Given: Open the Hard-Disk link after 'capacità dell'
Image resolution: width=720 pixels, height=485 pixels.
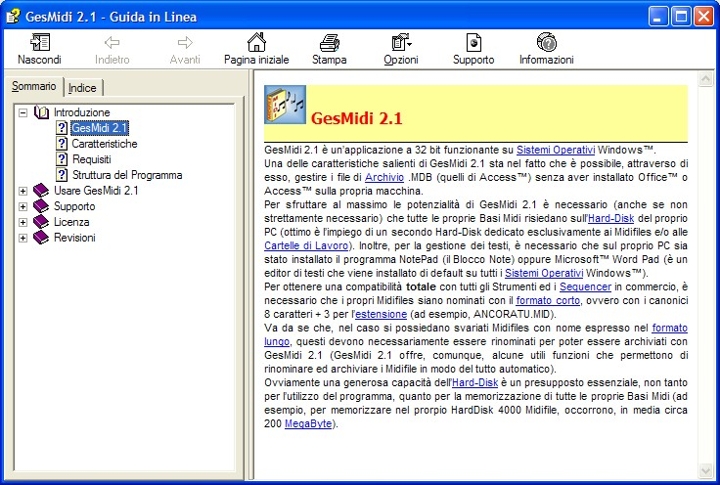Looking at the screenshot, I should coord(475,383).
